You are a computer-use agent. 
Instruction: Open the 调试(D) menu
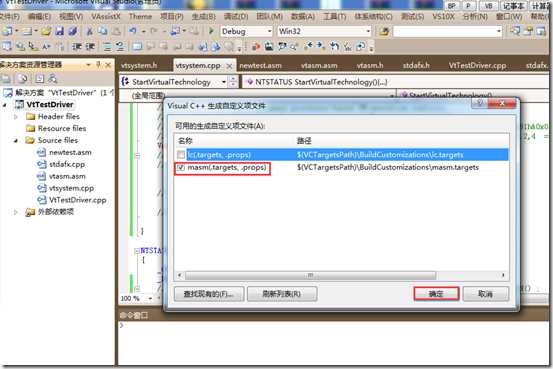click(x=236, y=17)
